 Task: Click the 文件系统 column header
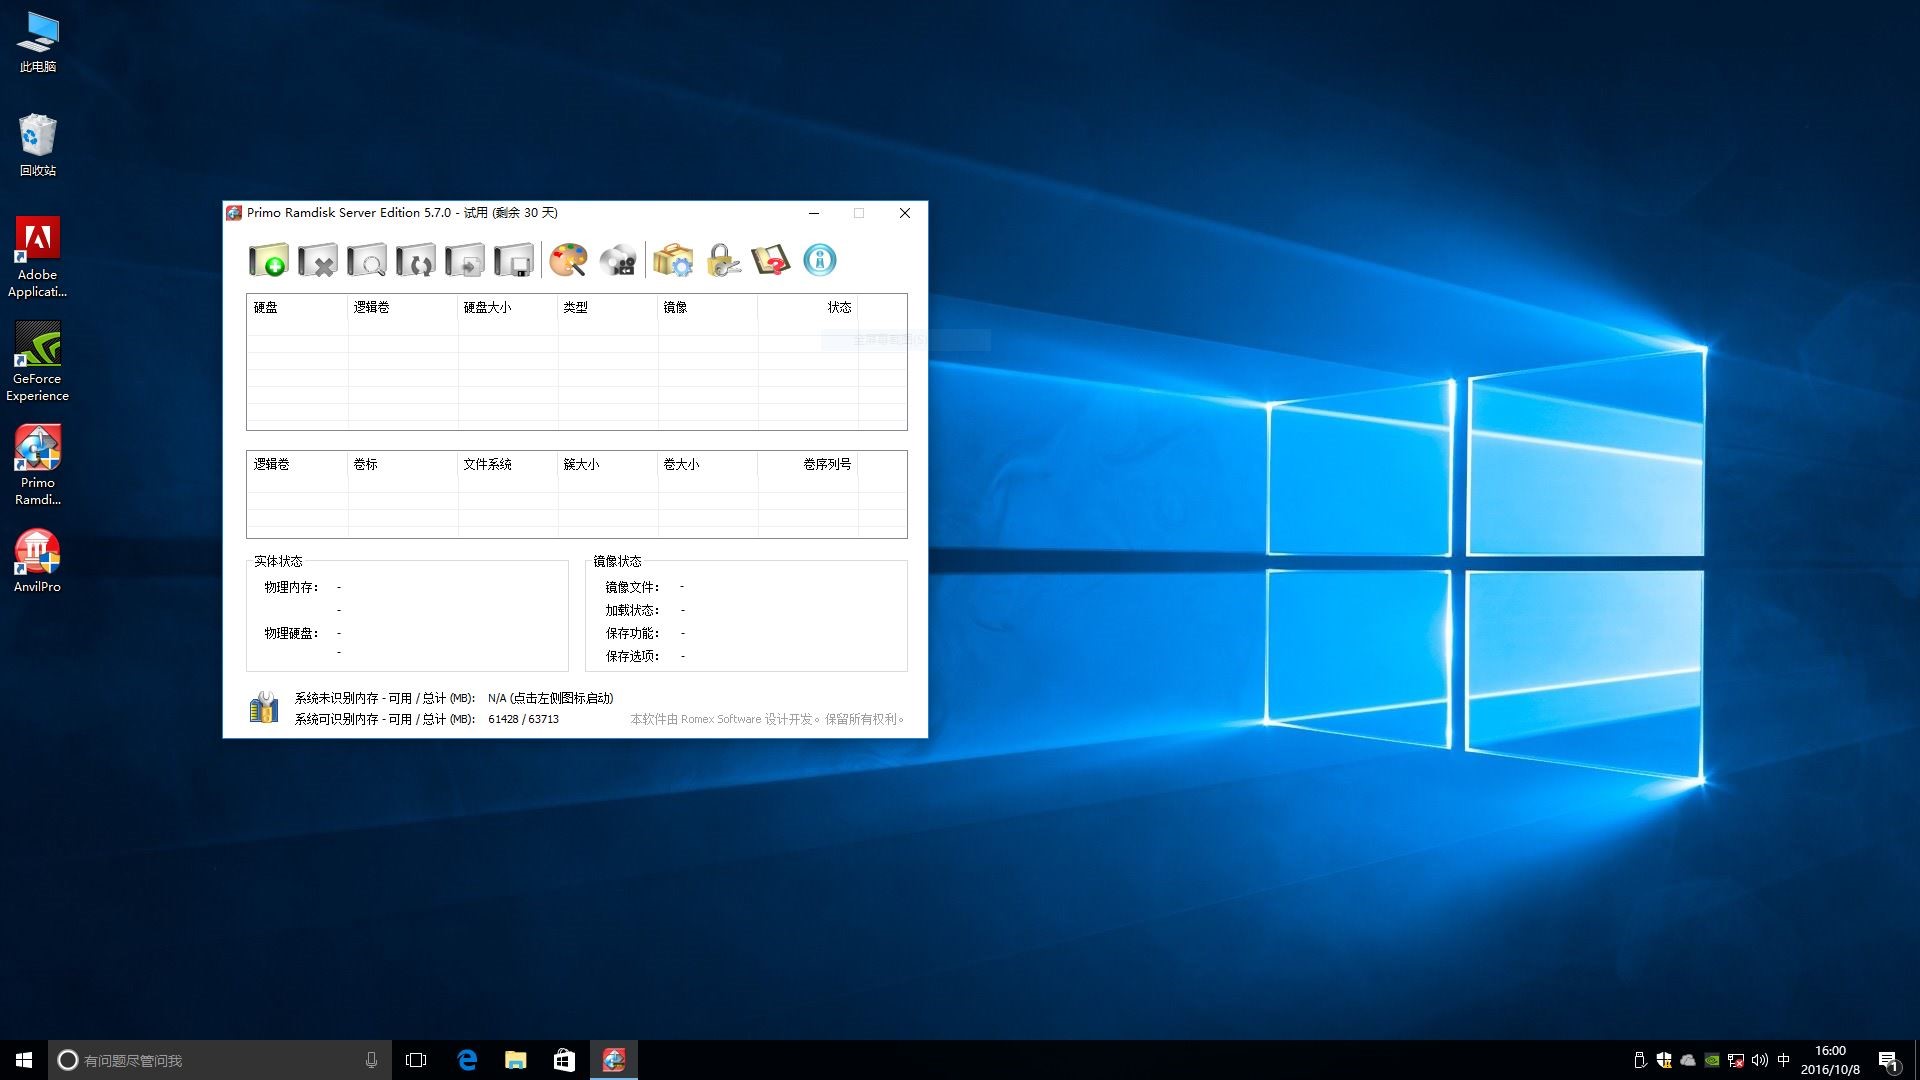pyautogui.click(x=487, y=465)
